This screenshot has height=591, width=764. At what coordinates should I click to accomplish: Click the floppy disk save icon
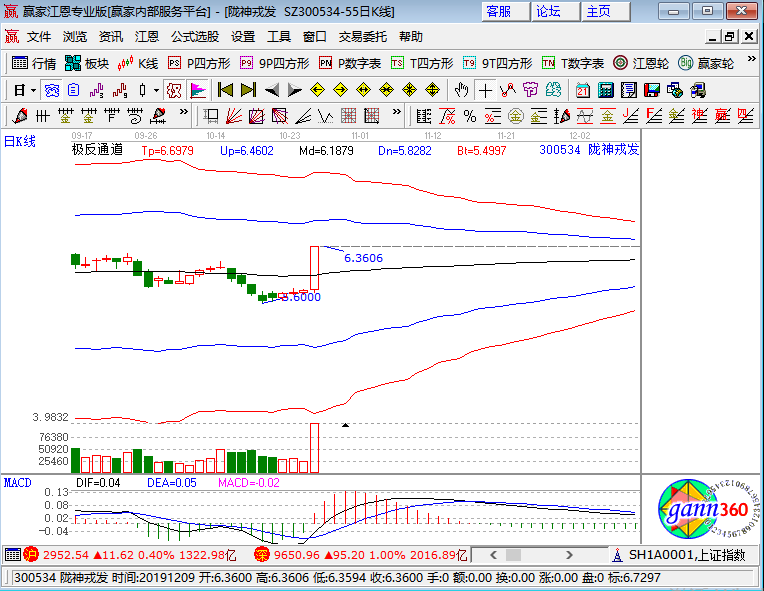pos(651,90)
